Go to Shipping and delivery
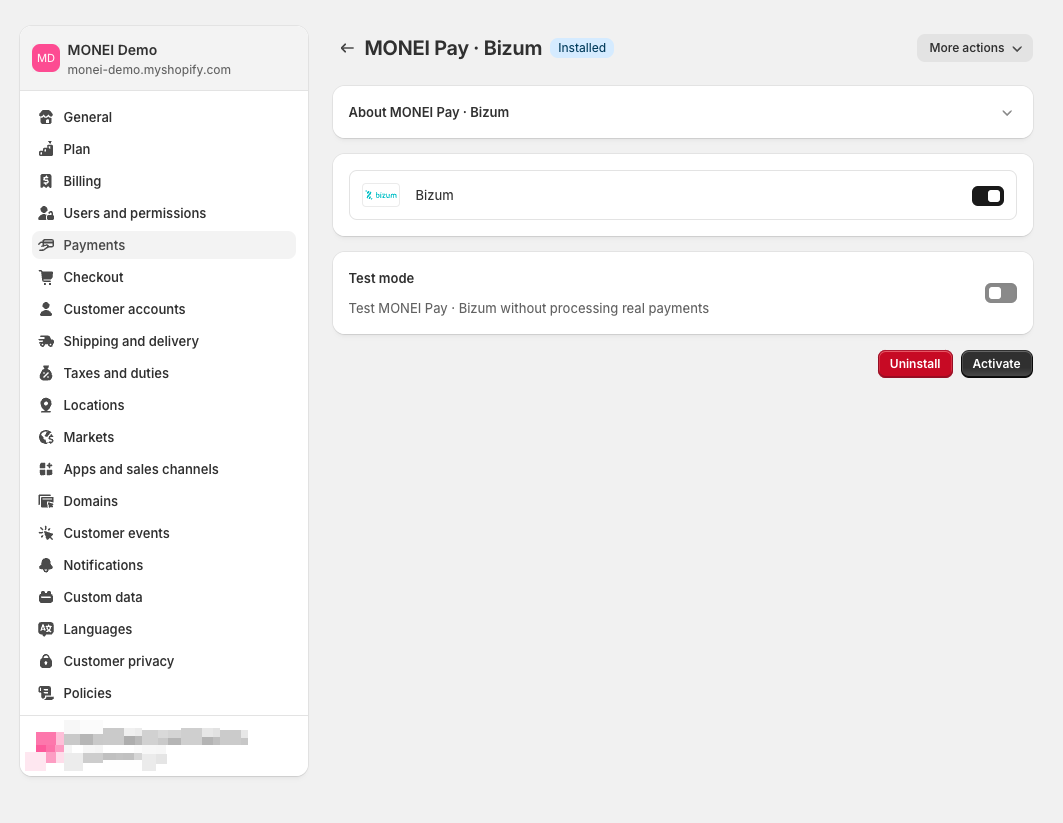The width and height of the screenshot is (1063, 823). 164,341
